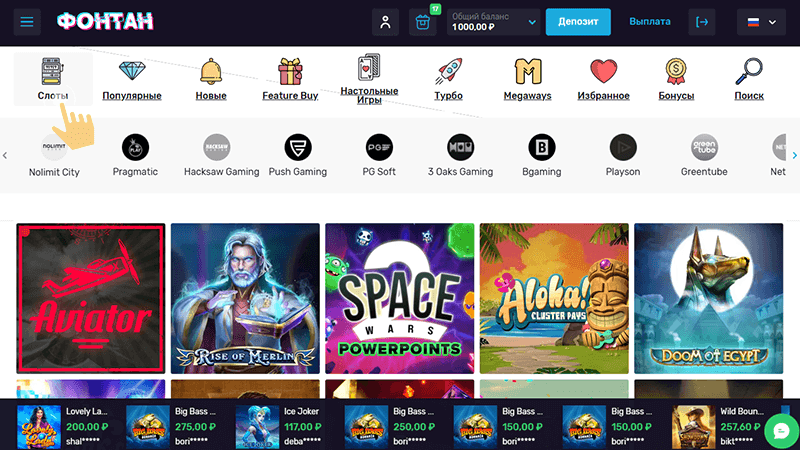Launch the Aviator game thumbnail
The height and width of the screenshot is (450, 800).
91,298
